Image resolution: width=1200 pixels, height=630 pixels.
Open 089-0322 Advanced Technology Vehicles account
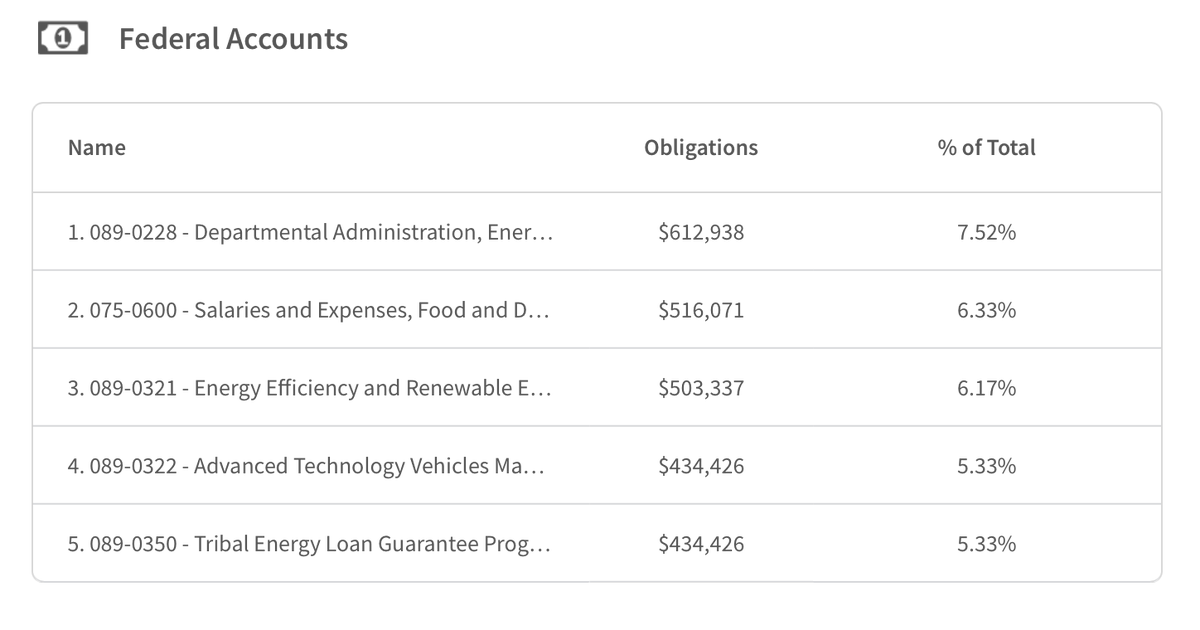306,466
